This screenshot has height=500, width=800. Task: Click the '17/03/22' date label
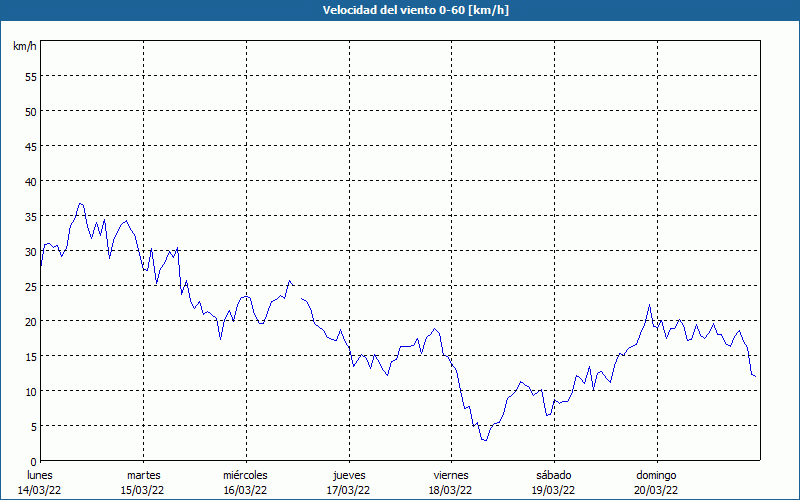pyautogui.click(x=348, y=490)
